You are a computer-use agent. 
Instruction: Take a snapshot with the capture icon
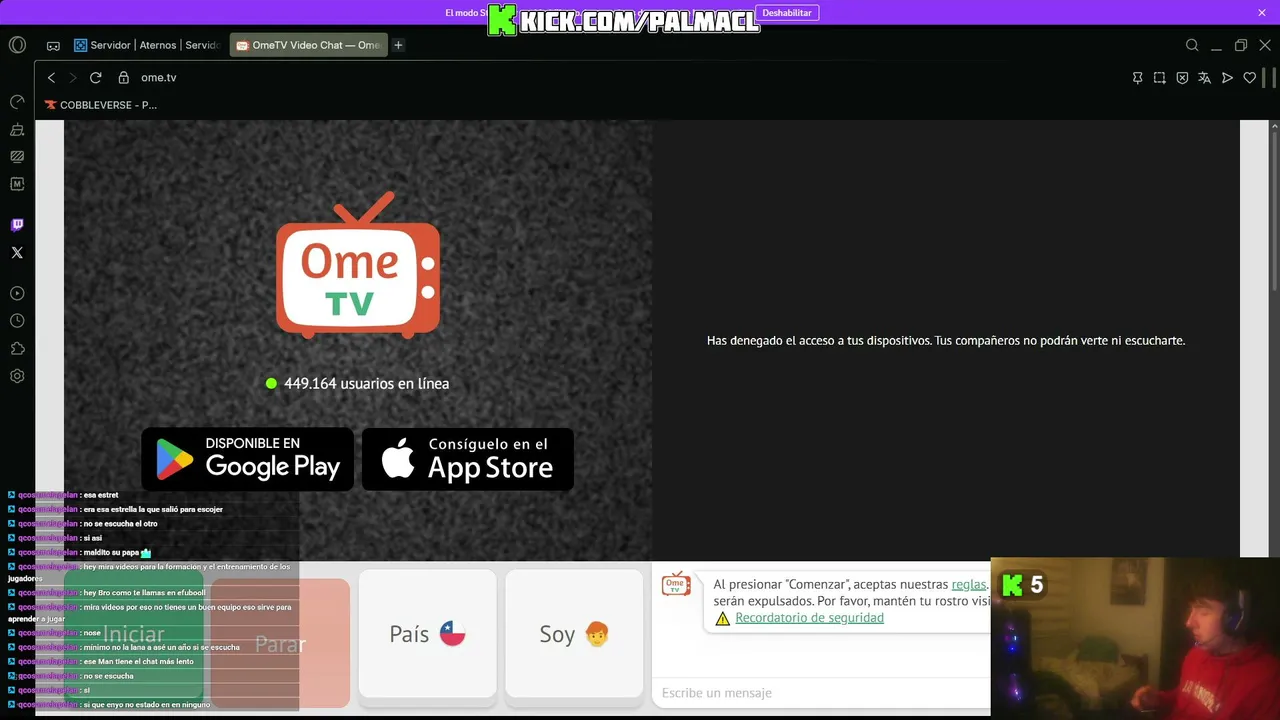pos(1160,78)
